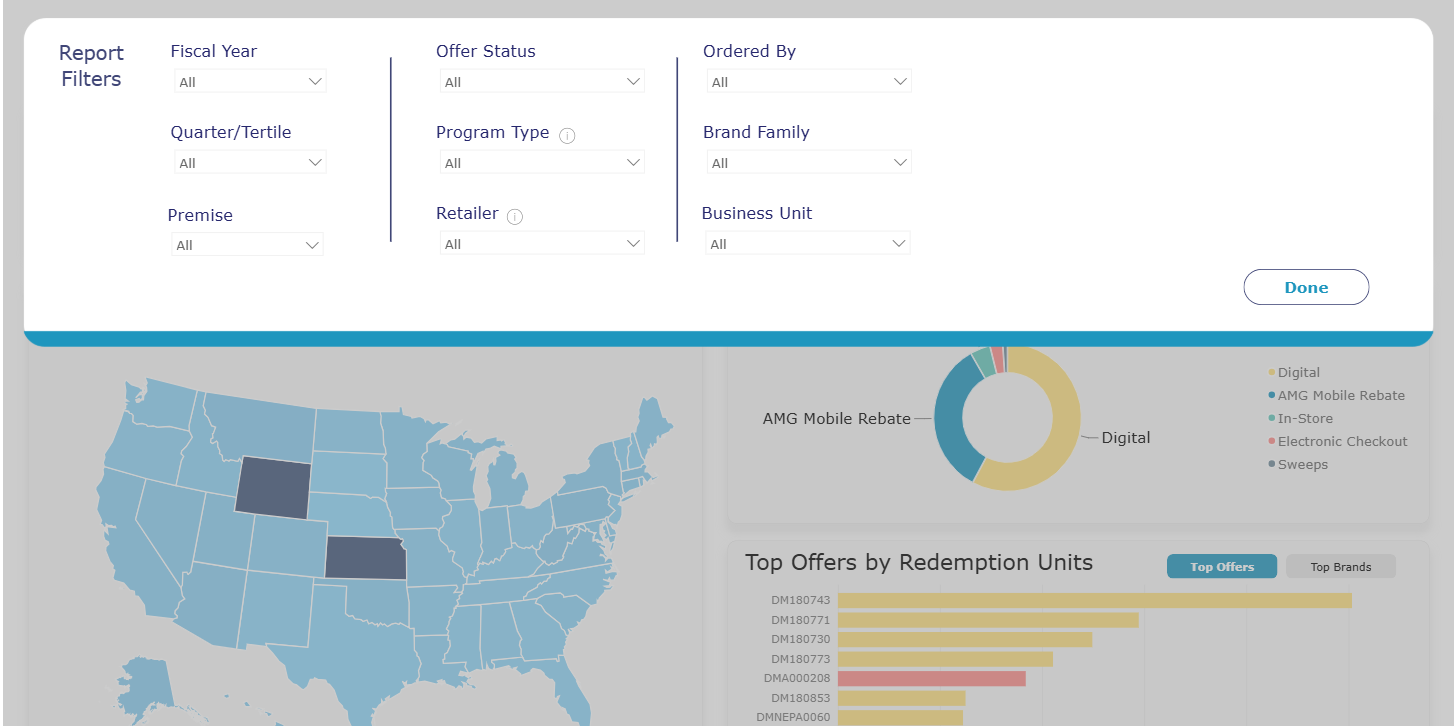
Task: Switch to the Top Offers view
Action: (x=1222, y=567)
